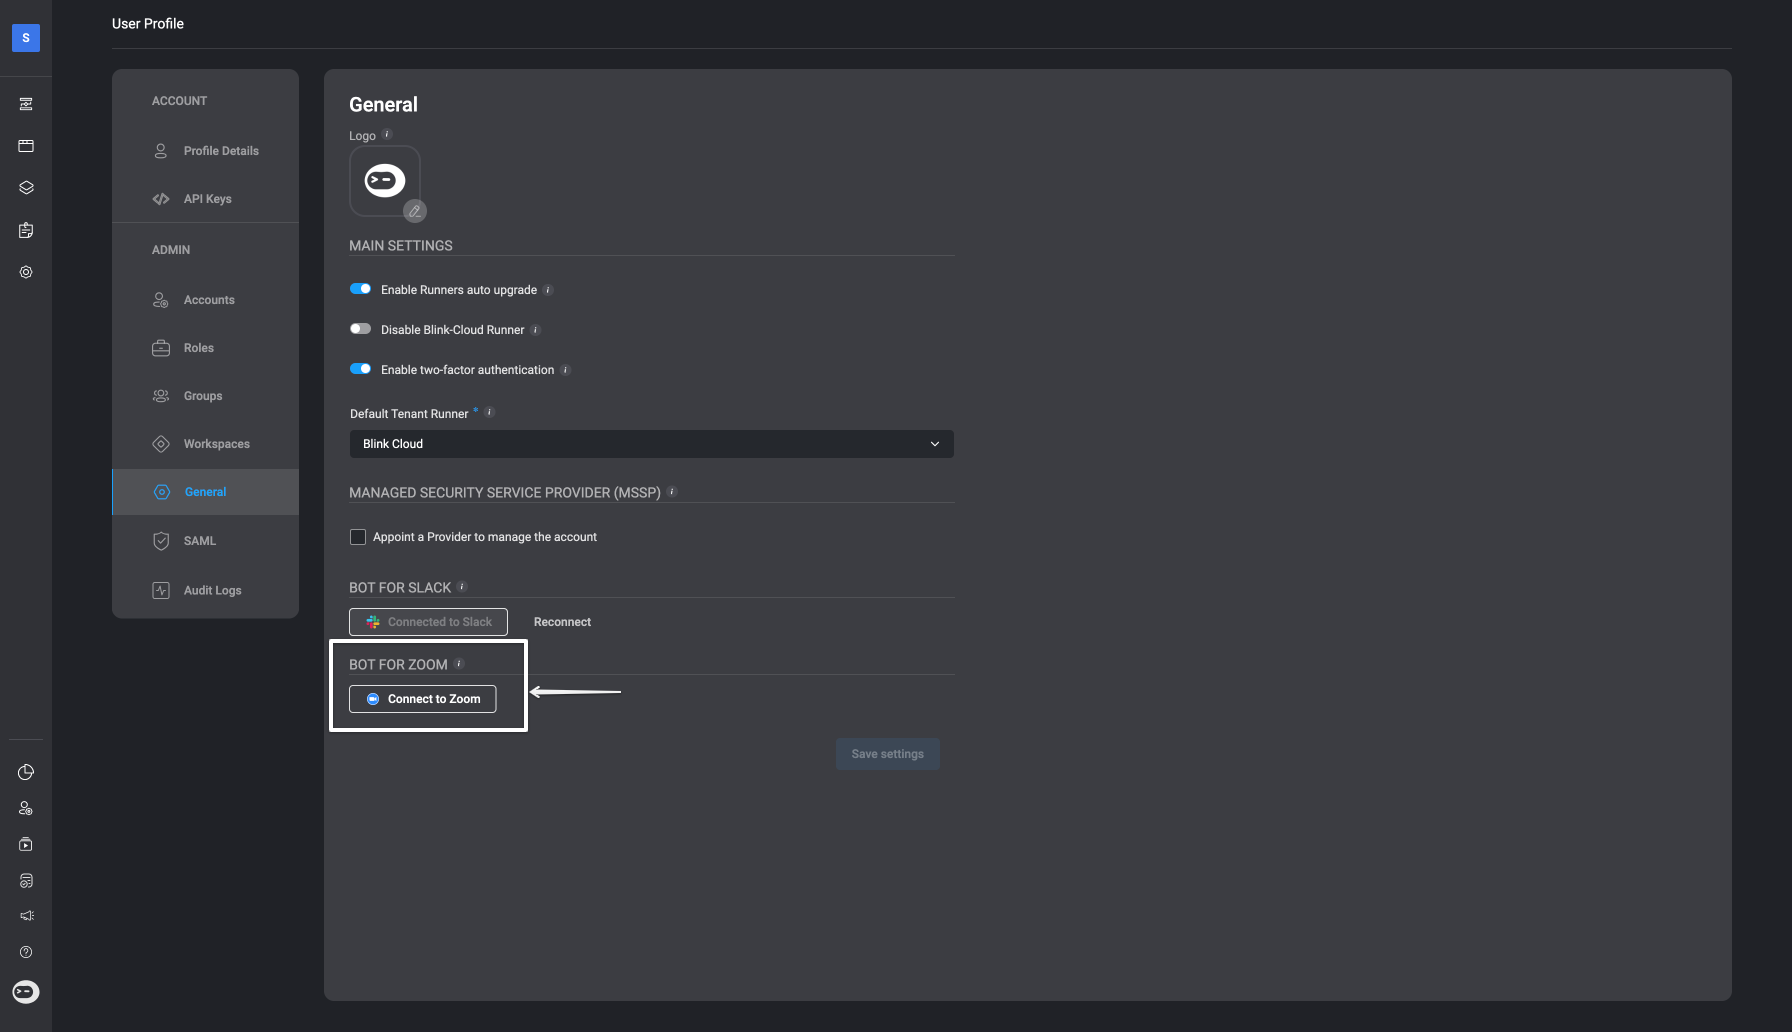Screen dimensions: 1792x1032
Task: Click info icon beside Bot for Zoom
Action: point(459,663)
